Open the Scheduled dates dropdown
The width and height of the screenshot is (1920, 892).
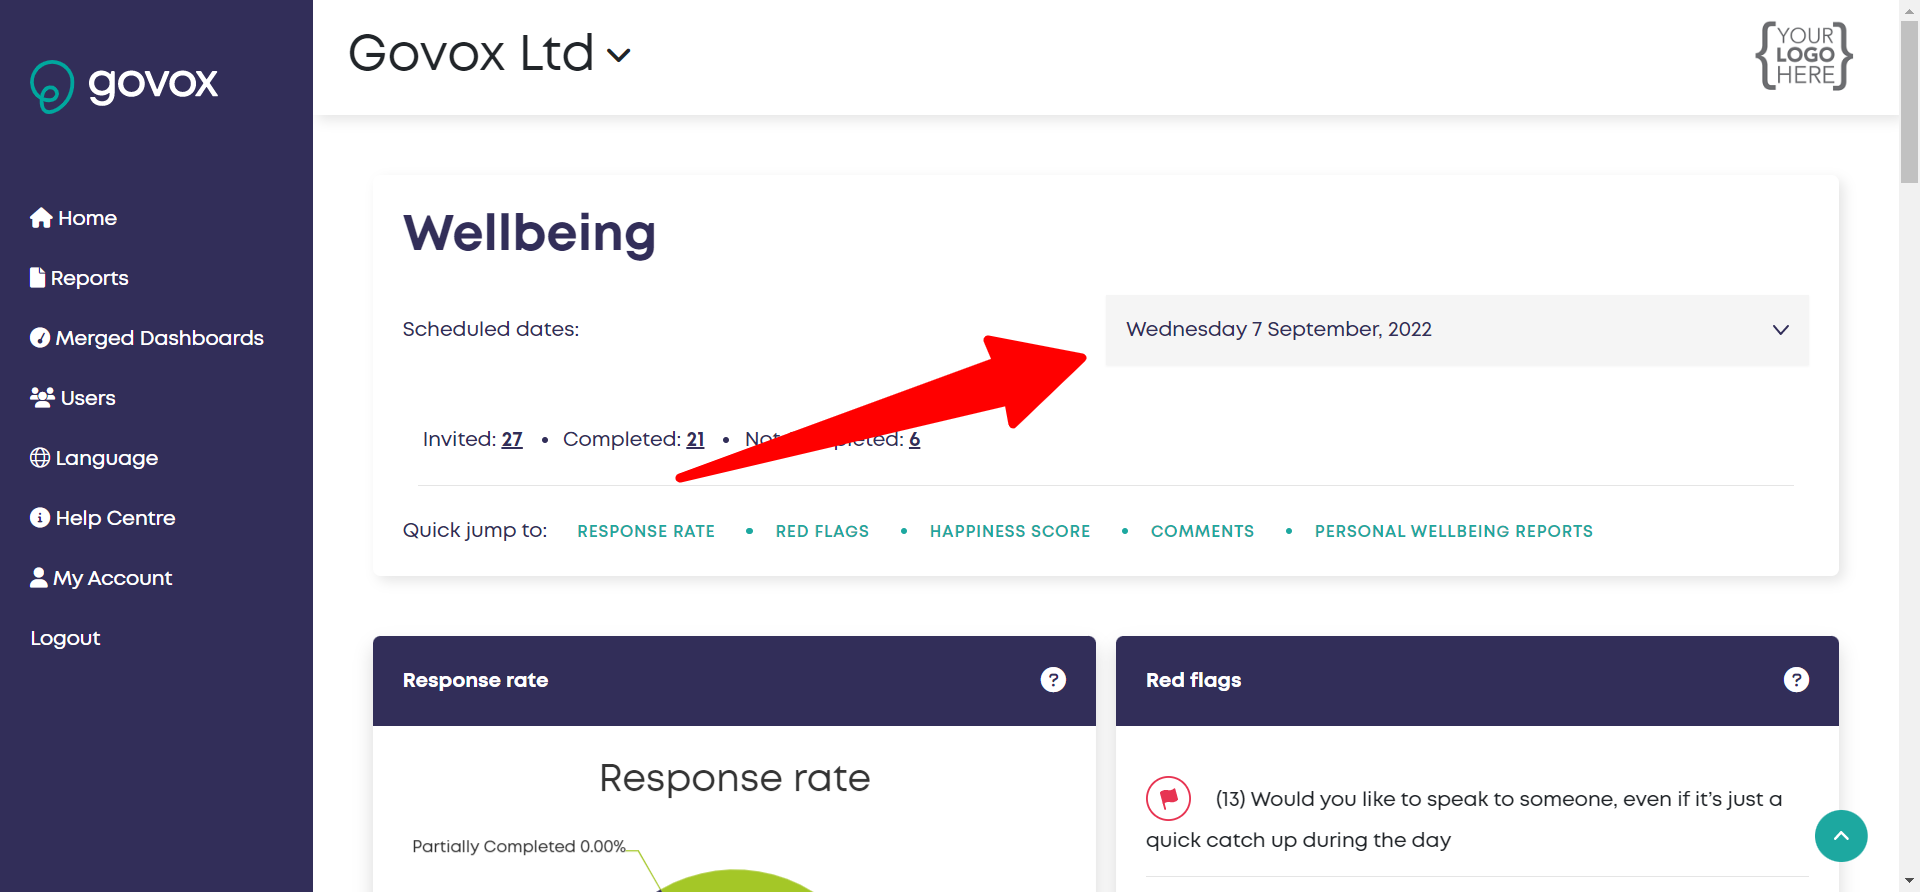tap(1457, 330)
